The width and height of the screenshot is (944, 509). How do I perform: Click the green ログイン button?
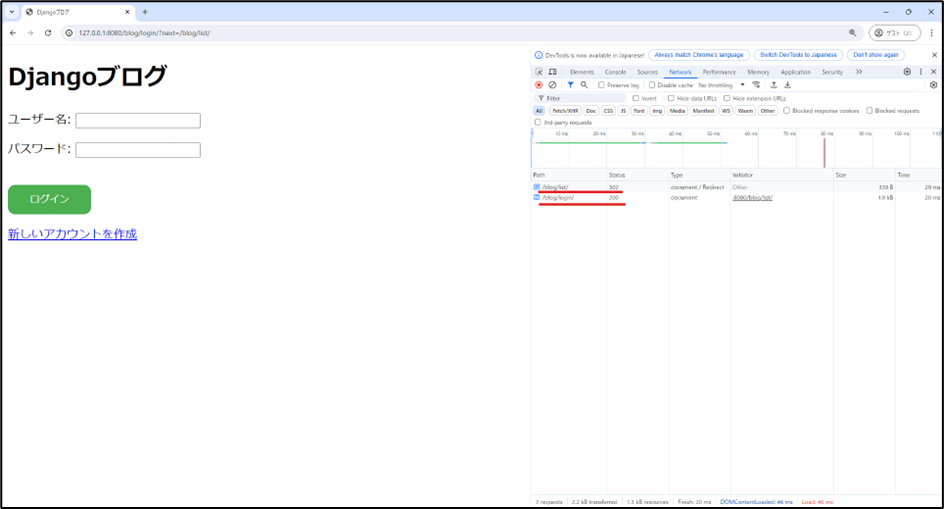[x=49, y=199]
